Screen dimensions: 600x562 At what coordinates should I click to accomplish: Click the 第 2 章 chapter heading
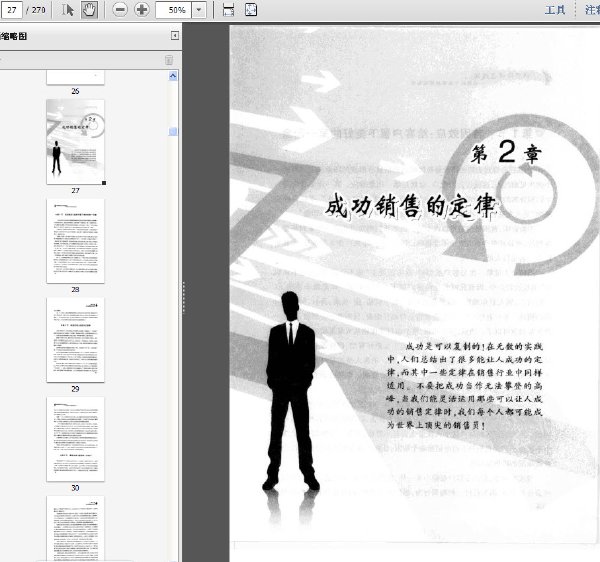pos(506,153)
